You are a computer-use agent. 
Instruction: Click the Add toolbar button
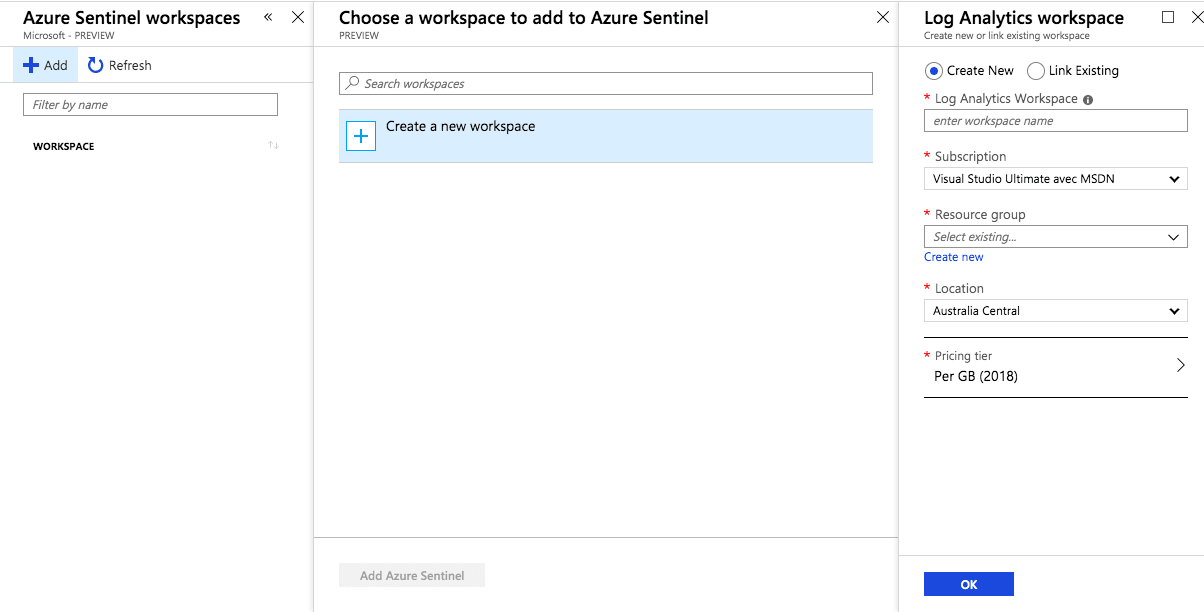pyautogui.click(x=46, y=65)
